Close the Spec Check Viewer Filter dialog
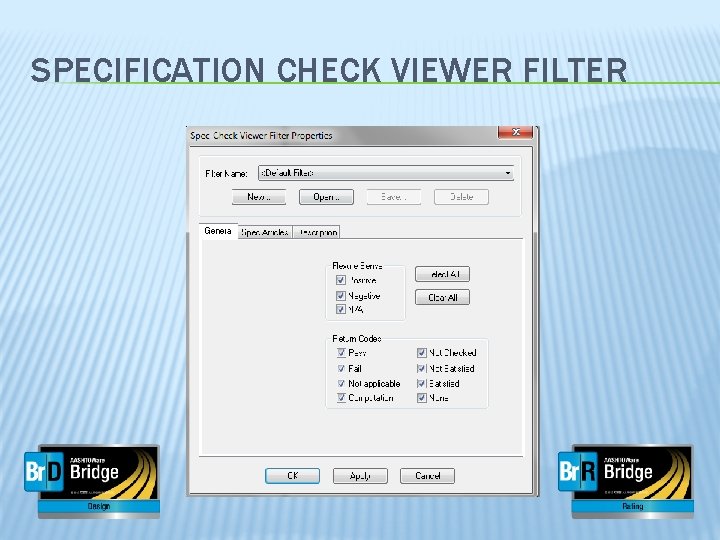Viewport: 720px width, 540px height. coord(515,132)
